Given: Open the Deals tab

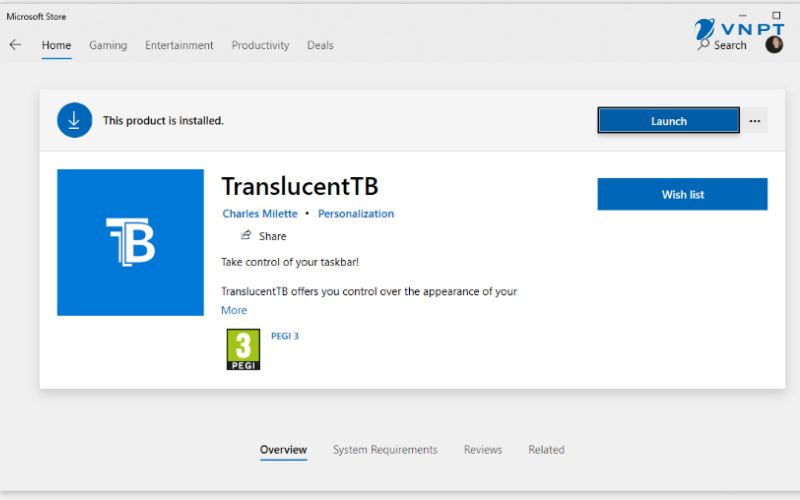Looking at the screenshot, I should click(x=320, y=45).
